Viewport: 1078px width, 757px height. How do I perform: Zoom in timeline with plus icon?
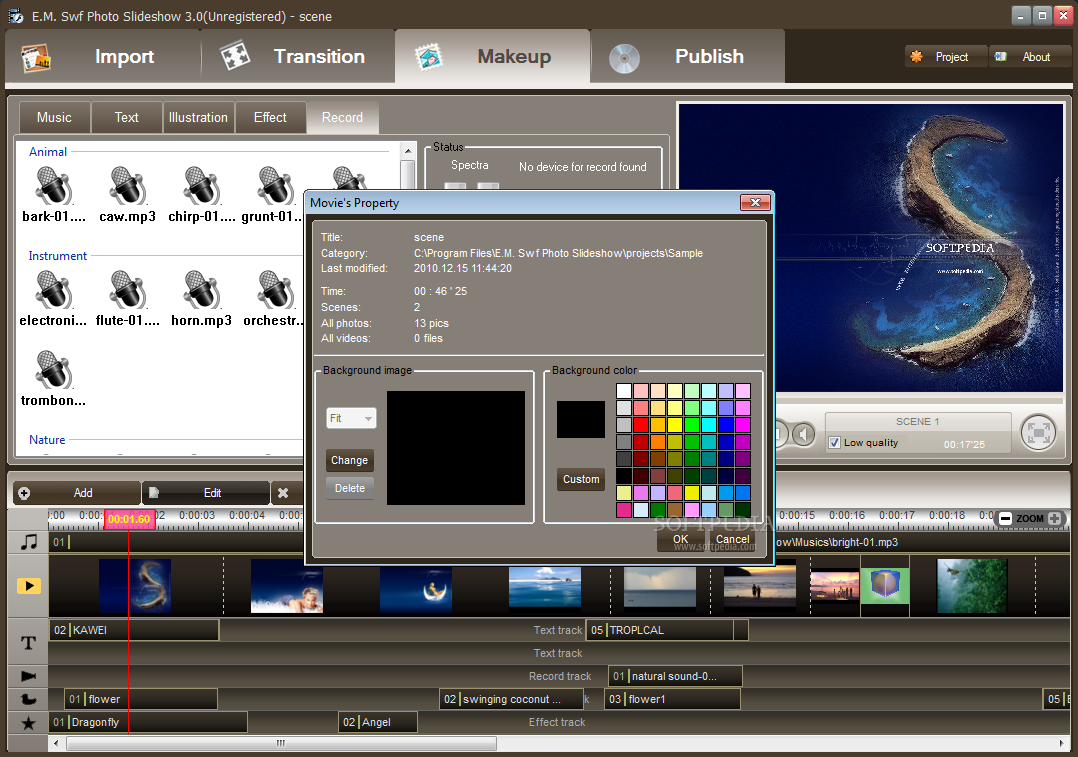coord(1055,518)
